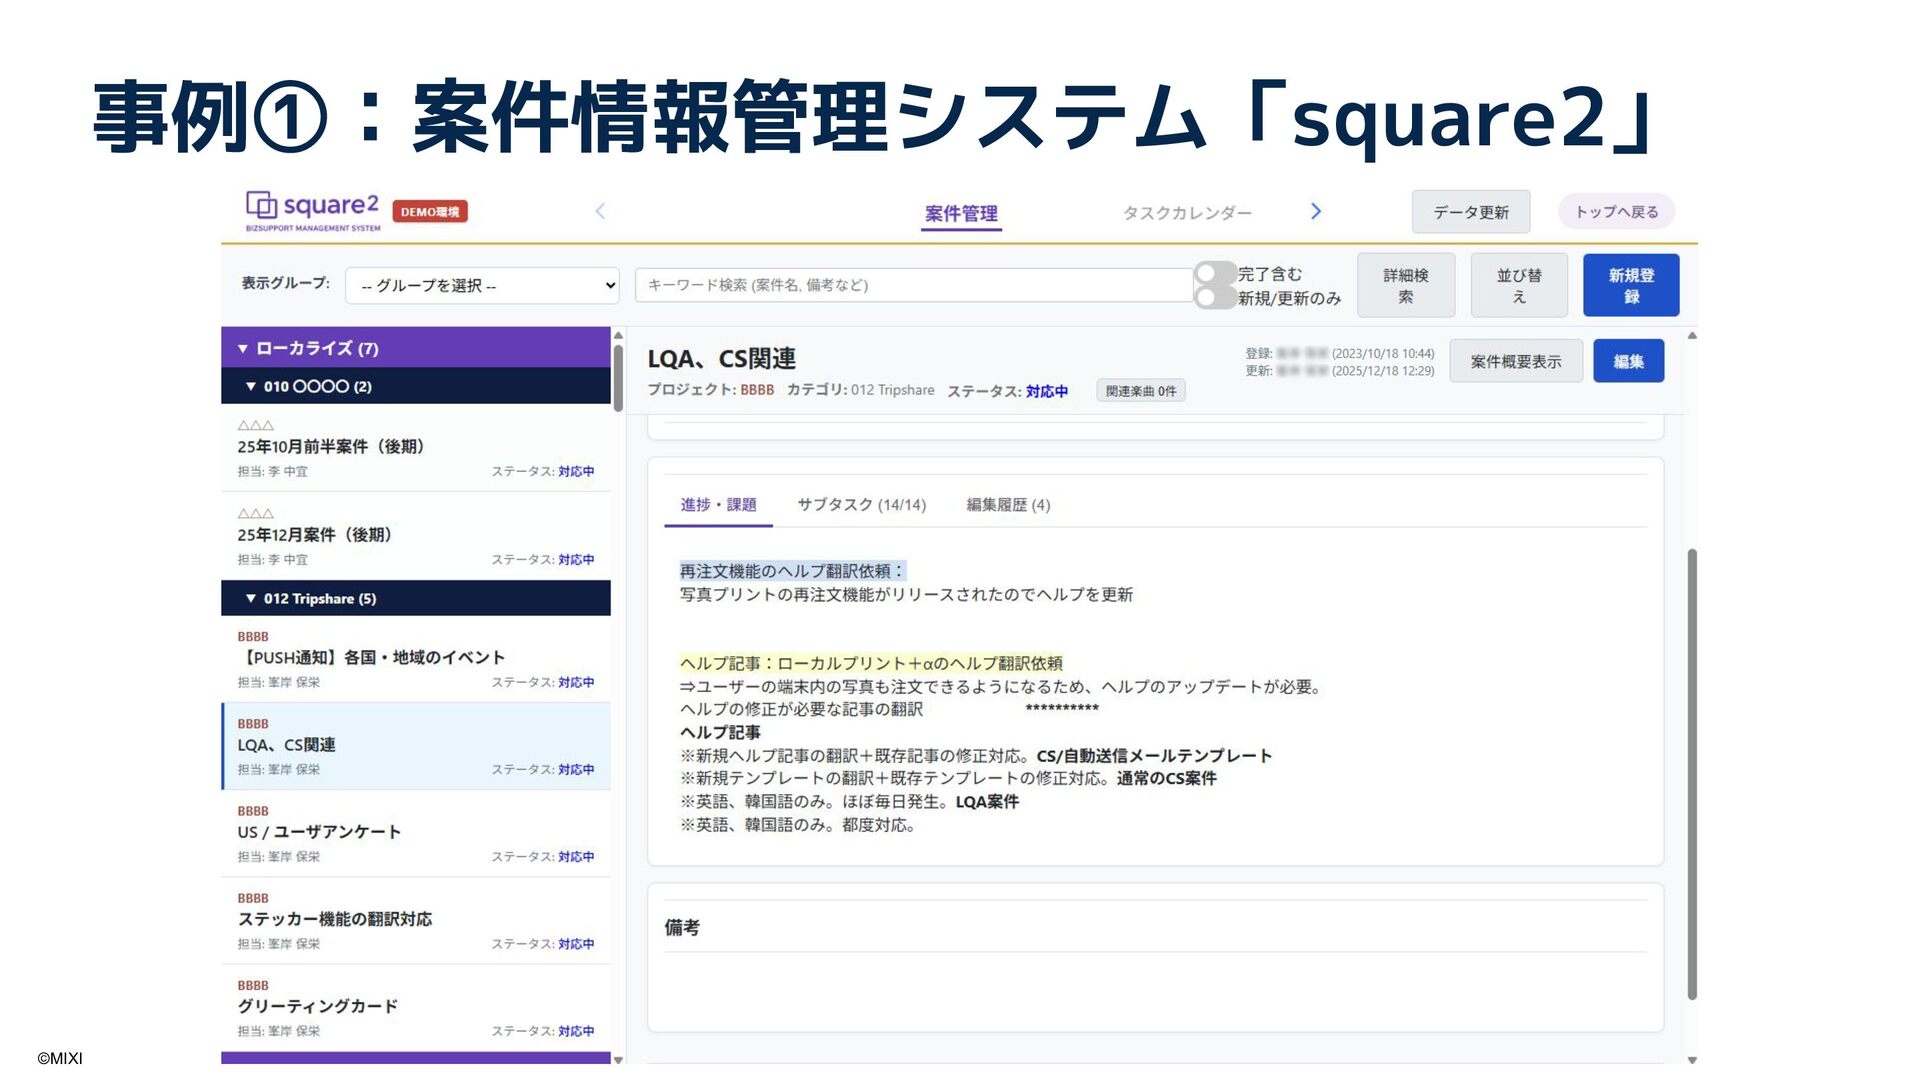Click the 関連楽曲 0件 badge
This screenshot has width=1920, height=1080.
pyautogui.click(x=1141, y=391)
